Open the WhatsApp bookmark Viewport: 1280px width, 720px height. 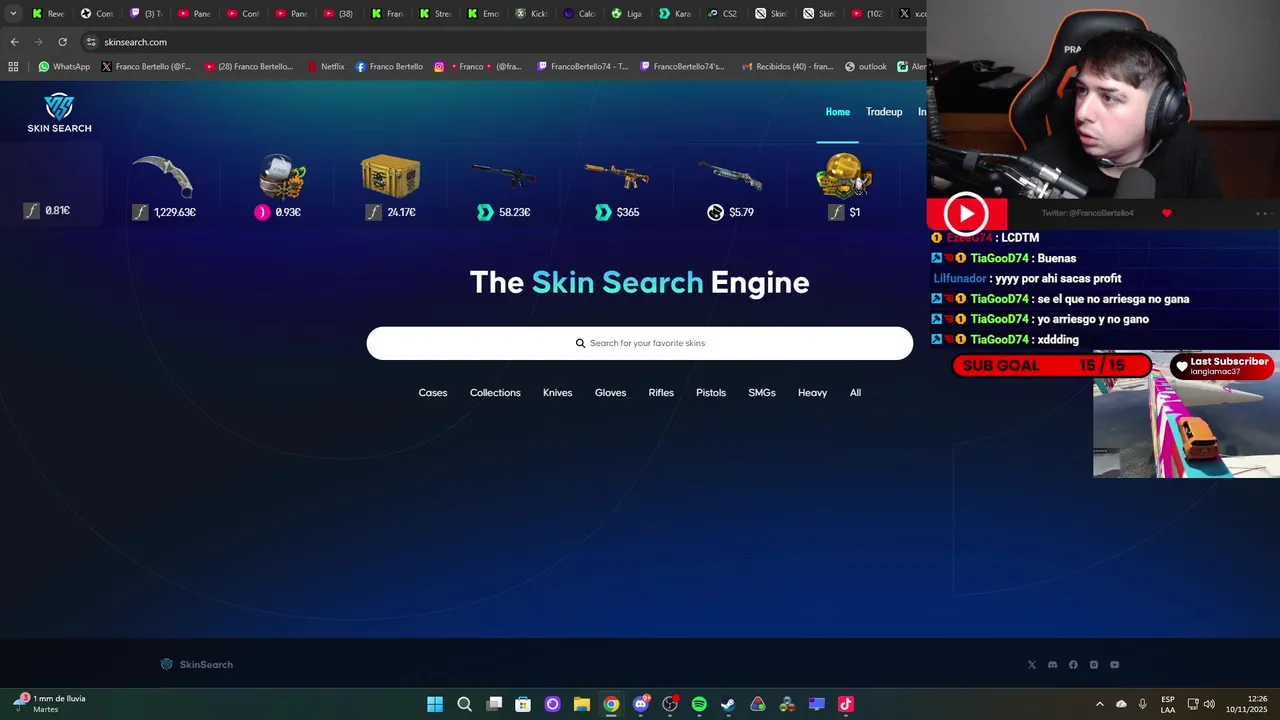64,67
